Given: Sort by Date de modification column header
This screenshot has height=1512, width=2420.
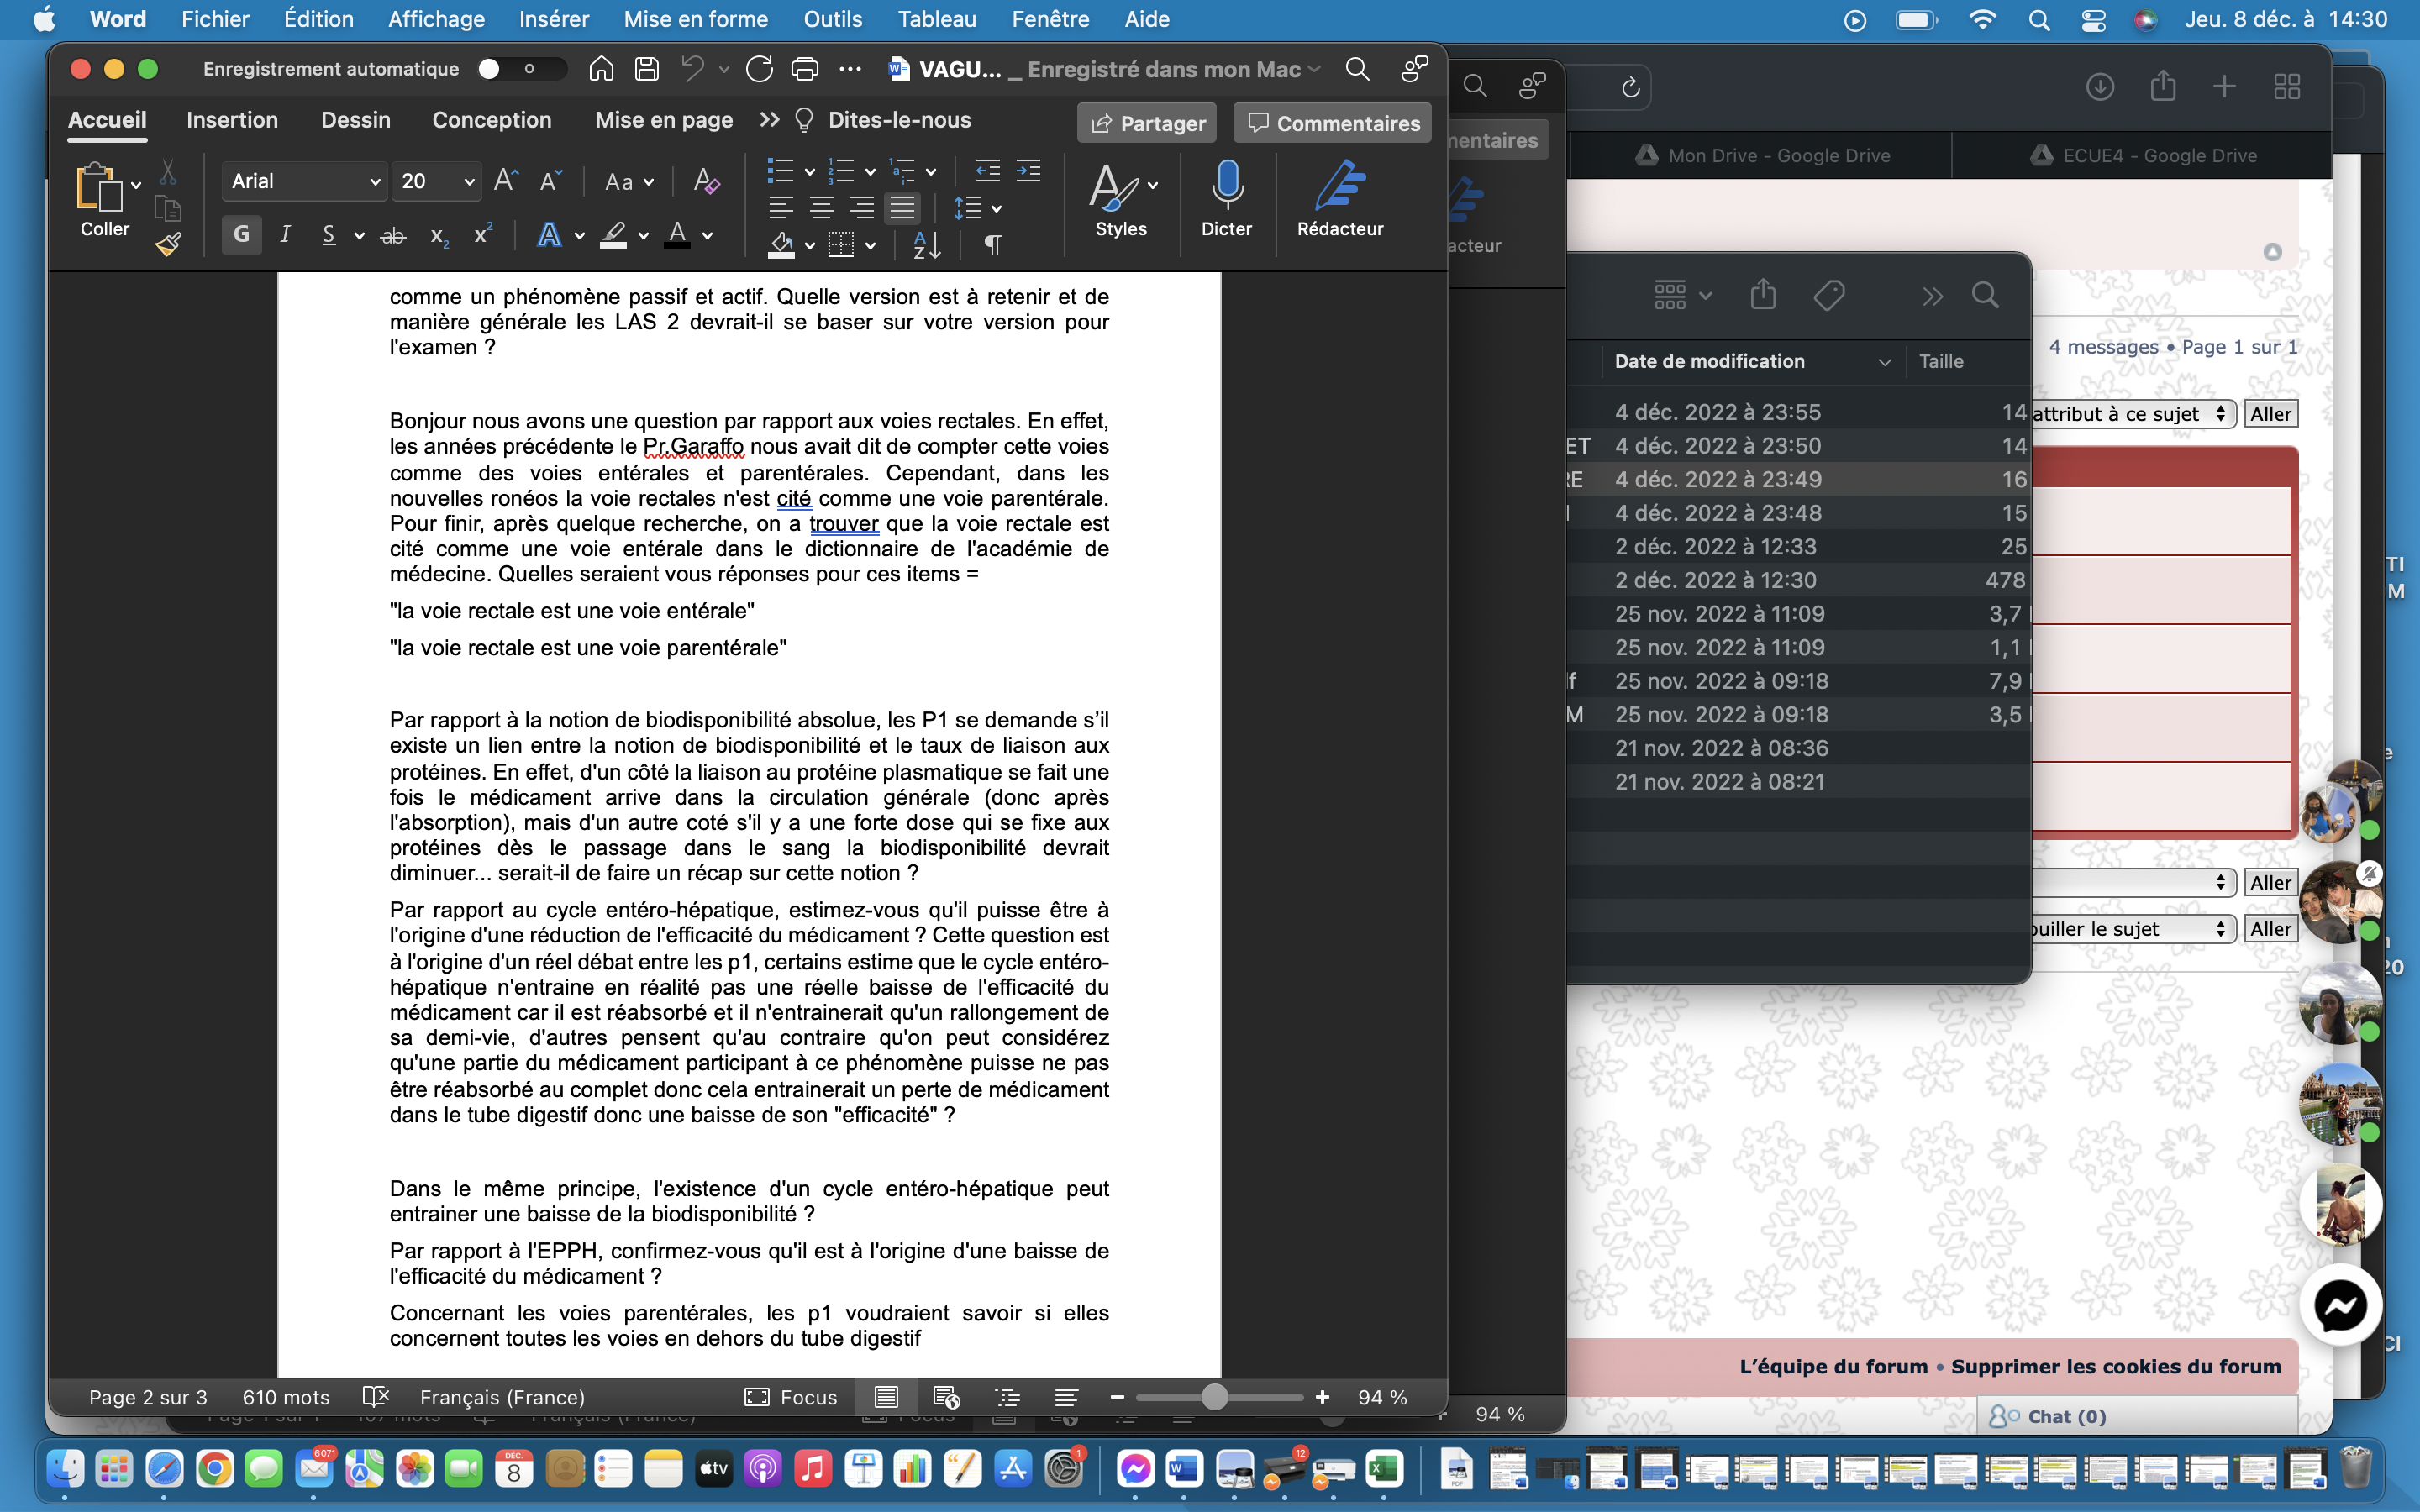Looking at the screenshot, I should pyautogui.click(x=1709, y=361).
